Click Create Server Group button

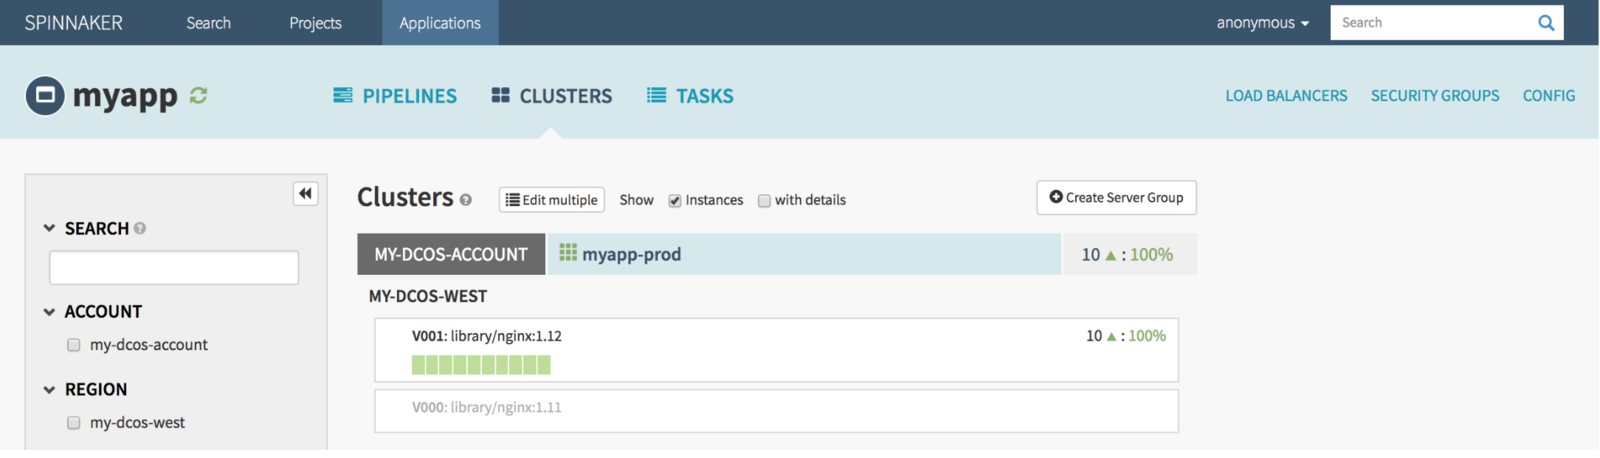coord(1116,198)
